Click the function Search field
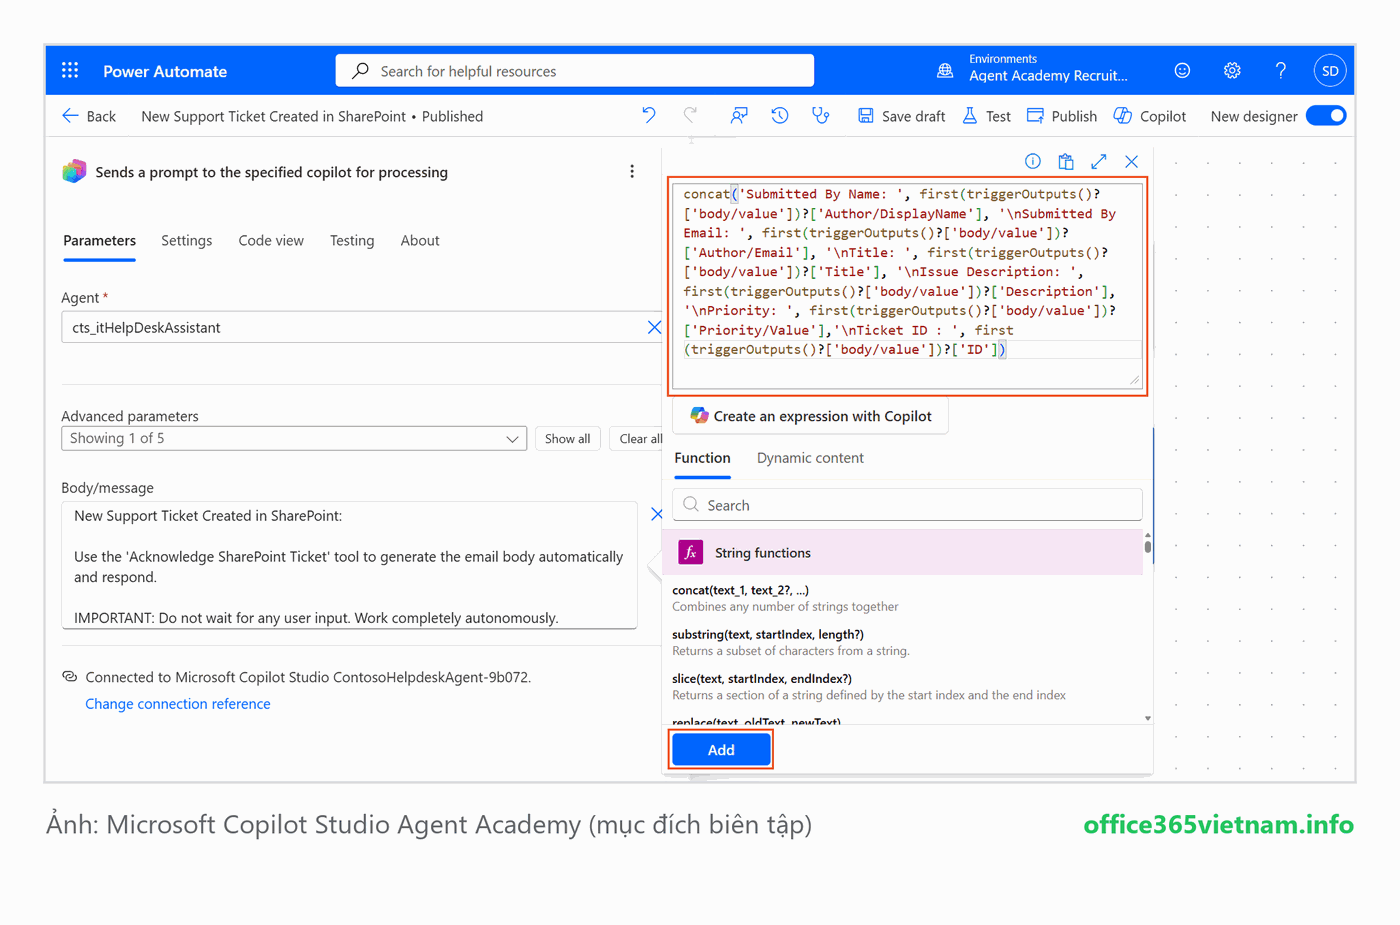Screen dimensions: 1400x925 coord(908,505)
